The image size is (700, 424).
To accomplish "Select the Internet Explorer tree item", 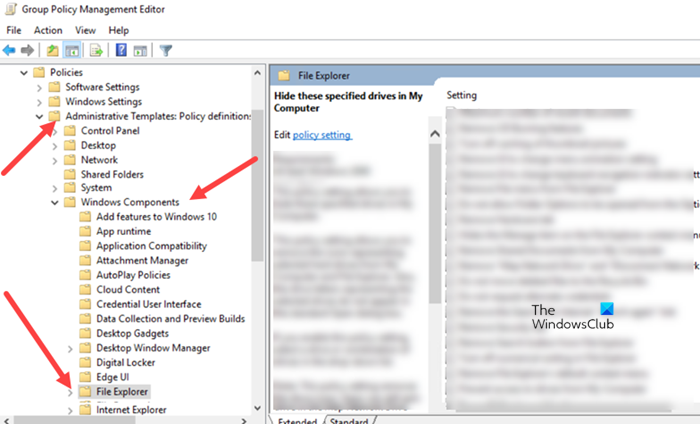I will (x=131, y=409).
